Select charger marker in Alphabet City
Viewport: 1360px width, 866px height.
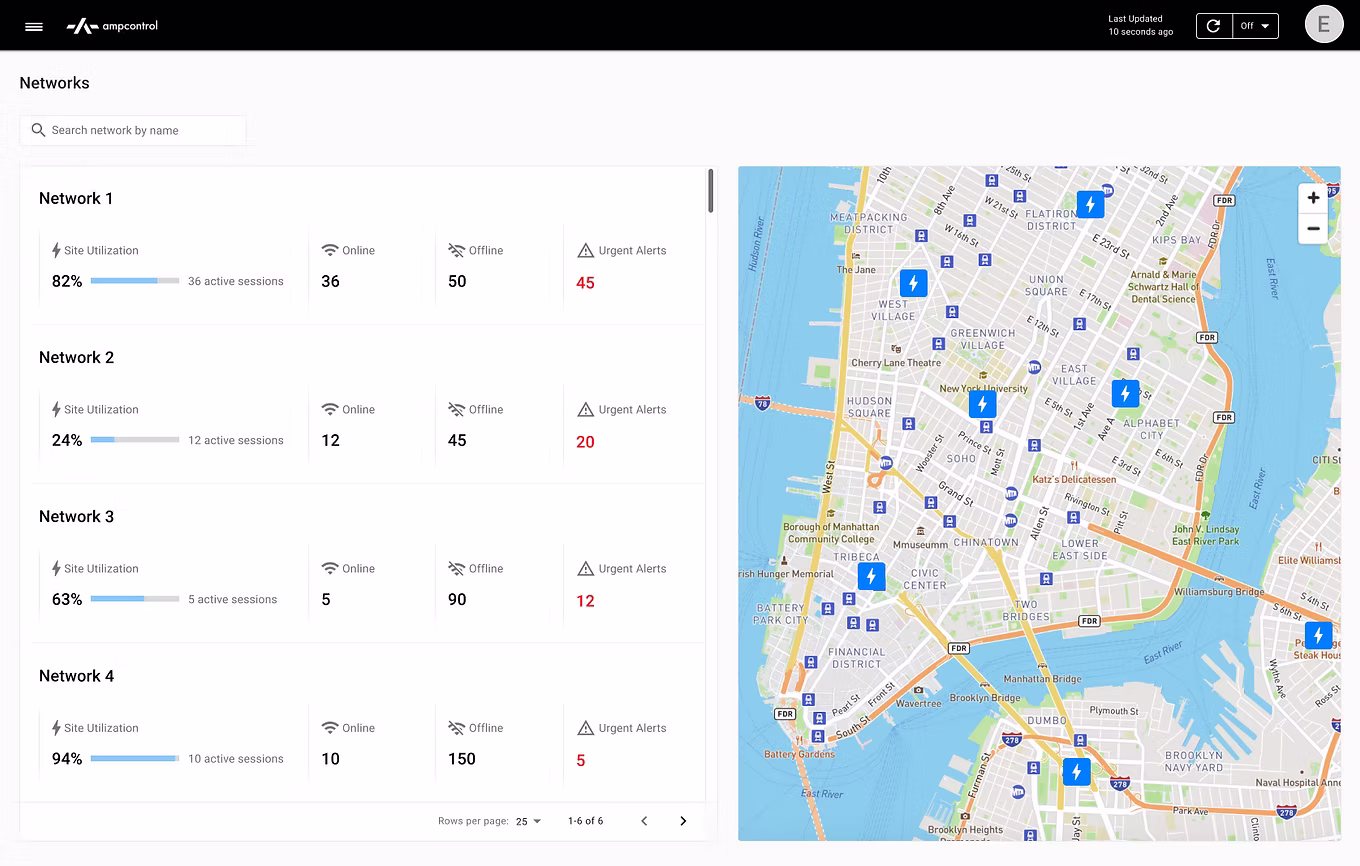[1125, 393]
